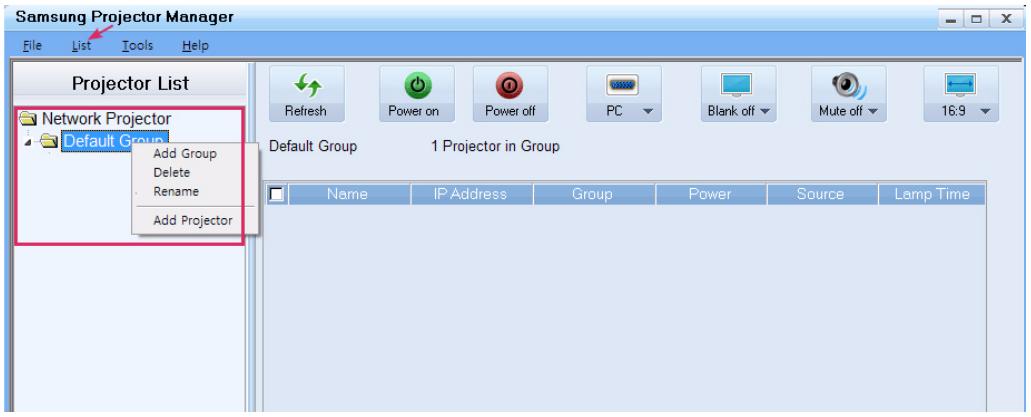
Task: Click the Refresh arrows icon
Action: [306, 84]
